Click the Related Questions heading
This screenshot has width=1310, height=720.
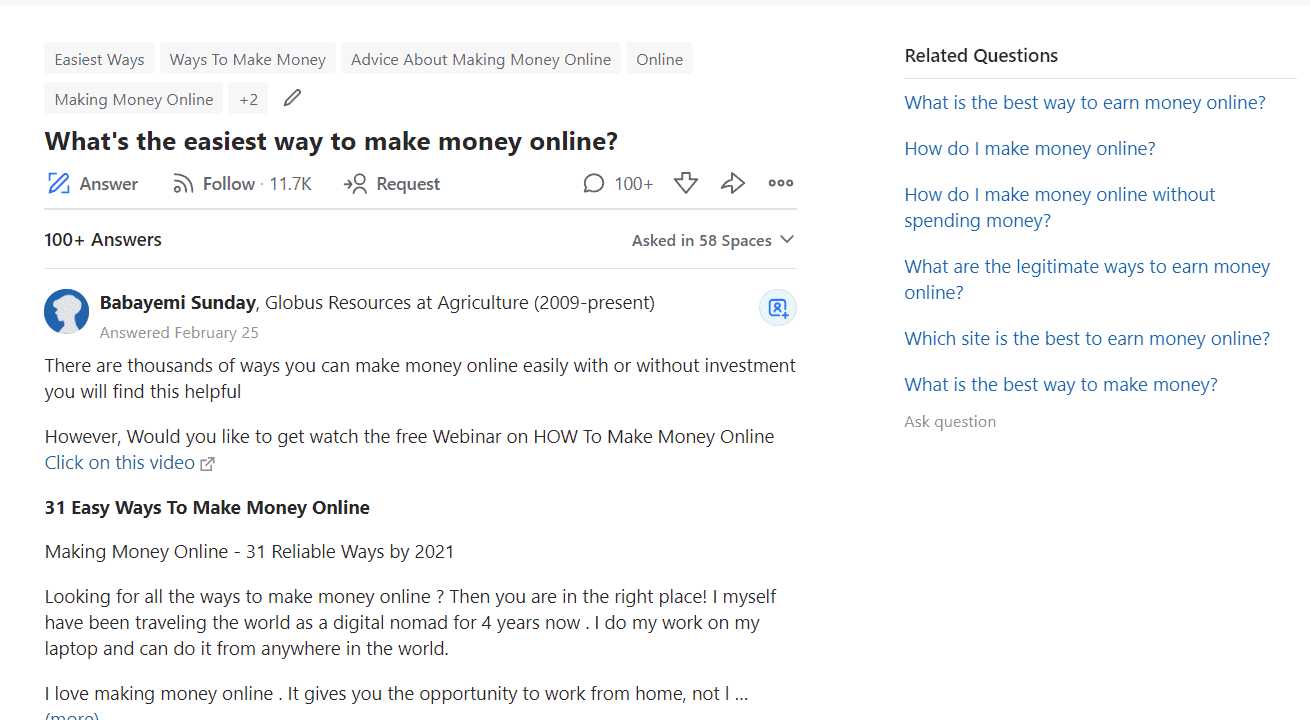click(x=981, y=56)
